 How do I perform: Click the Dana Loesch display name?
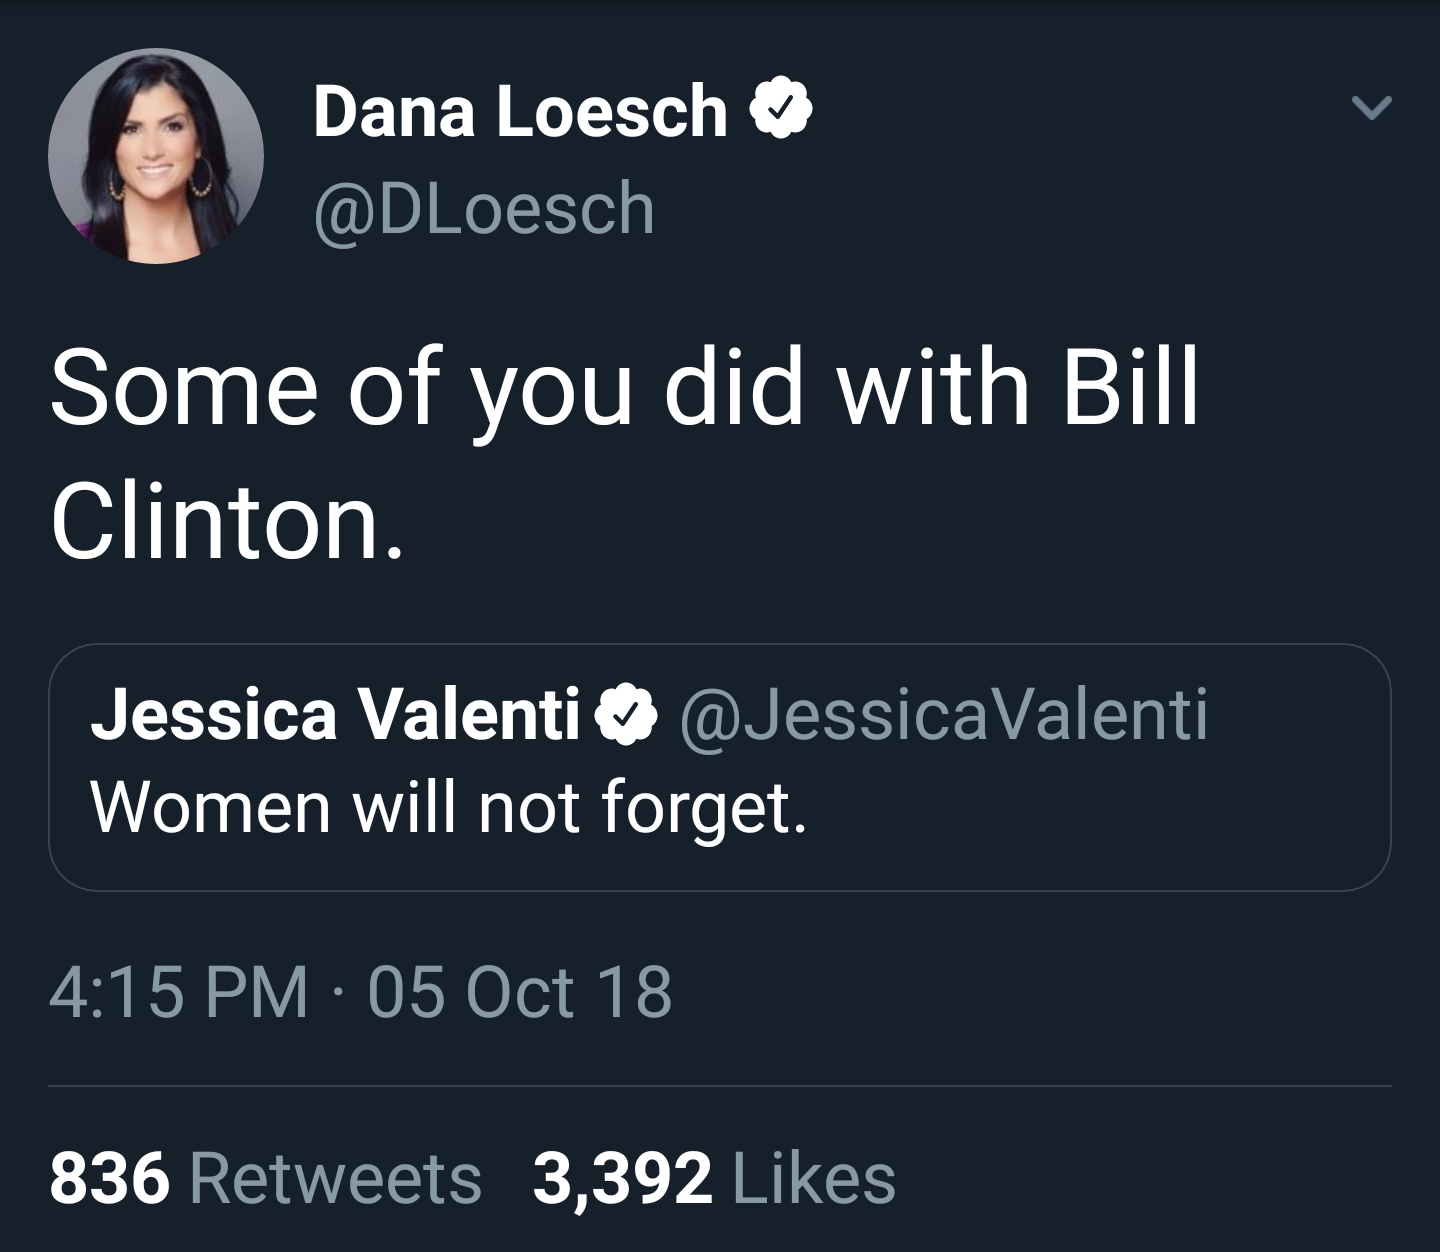[520, 111]
